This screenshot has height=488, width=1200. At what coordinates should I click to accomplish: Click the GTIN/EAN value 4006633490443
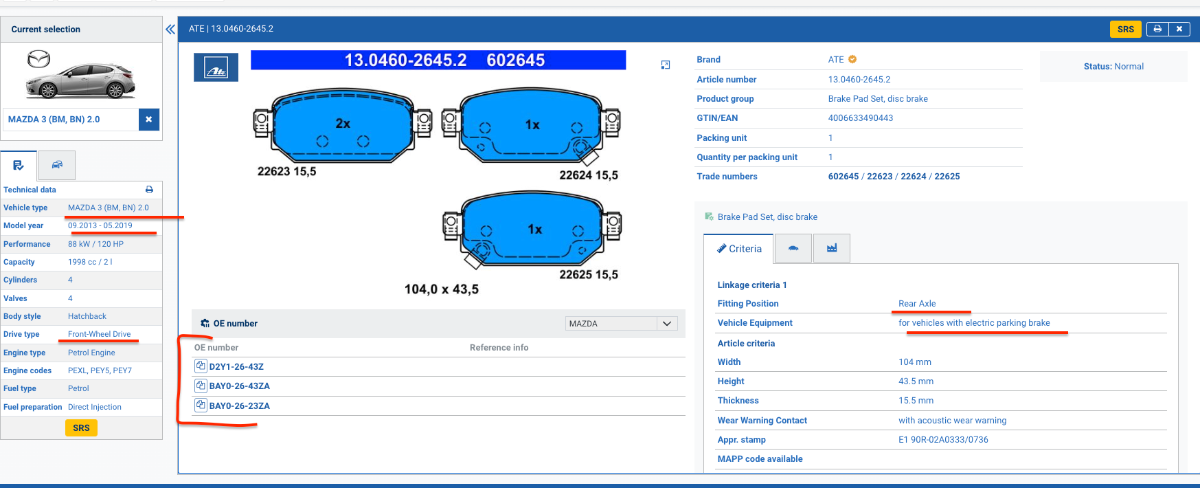tap(860, 118)
